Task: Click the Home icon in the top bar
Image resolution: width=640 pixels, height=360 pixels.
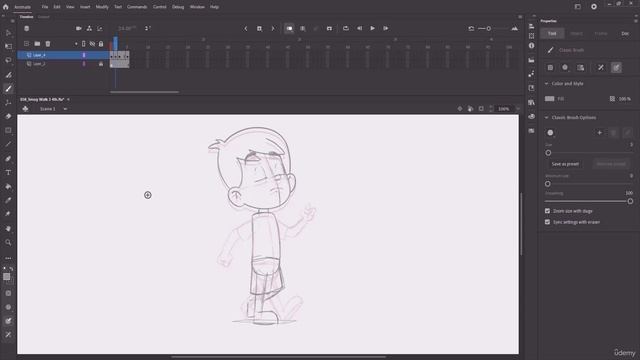Action: click(x=5, y=7)
